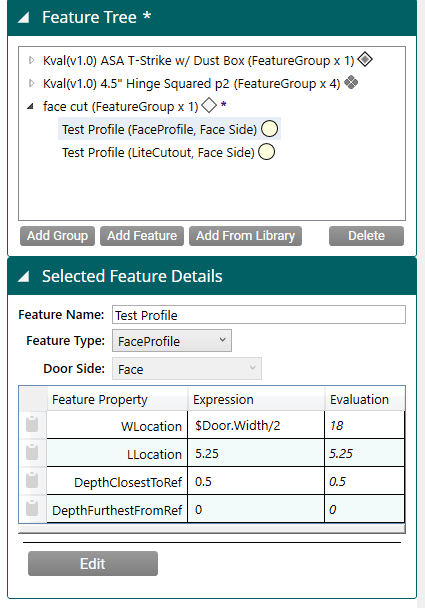Click the yellow circle beside FaceProfile feature

click(269, 129)
